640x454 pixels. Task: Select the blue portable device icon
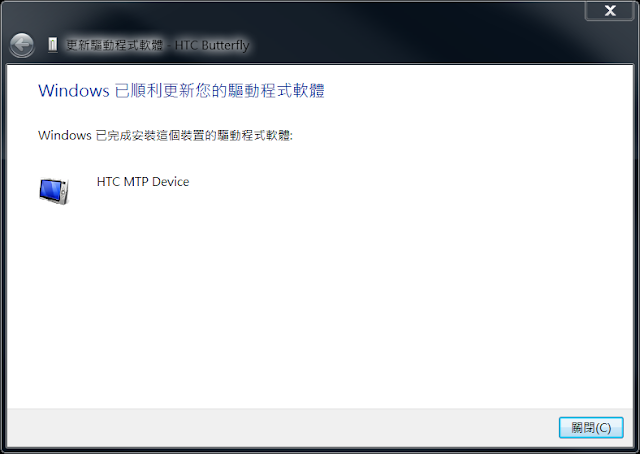(x=54, y=191)
